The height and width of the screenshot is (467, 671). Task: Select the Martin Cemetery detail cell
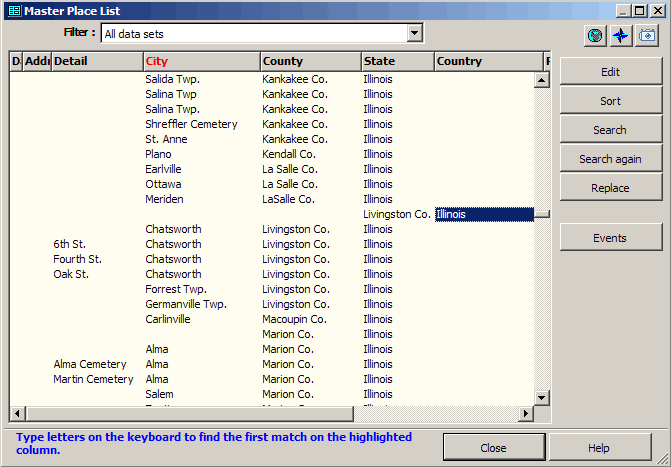pyautogui.click(x=93, y=379)
